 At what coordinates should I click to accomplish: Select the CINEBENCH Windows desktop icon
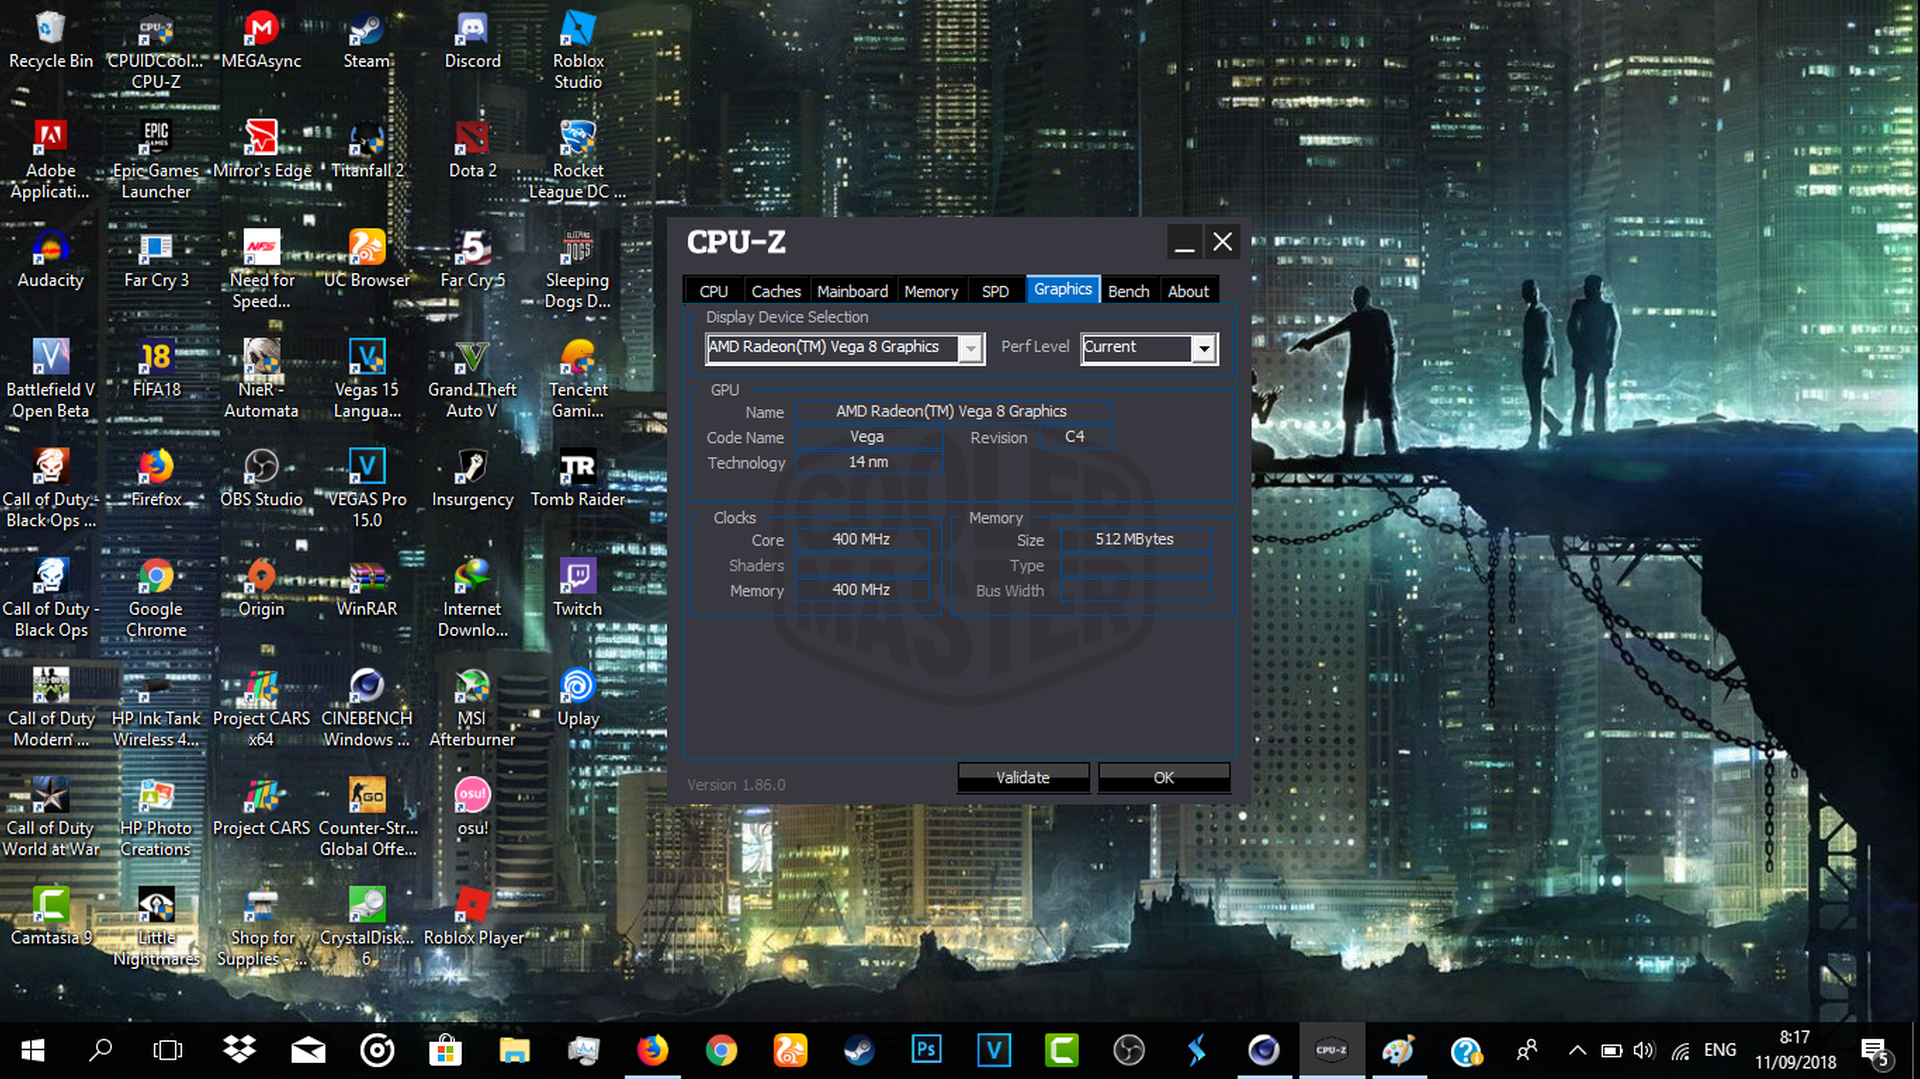(x=367, y=708)
